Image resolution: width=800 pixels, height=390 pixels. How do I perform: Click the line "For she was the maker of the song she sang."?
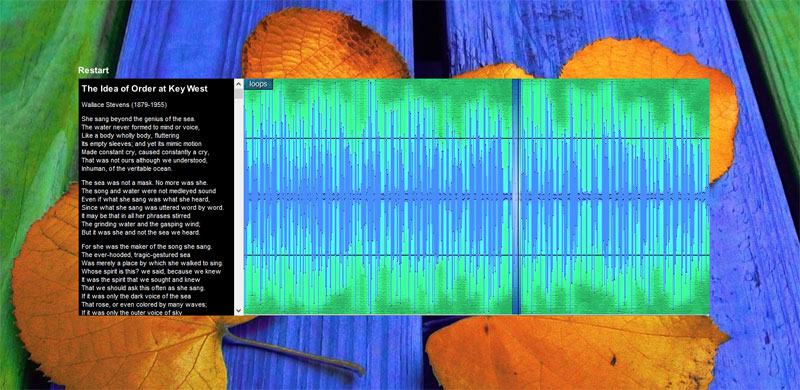pos(148,247)
